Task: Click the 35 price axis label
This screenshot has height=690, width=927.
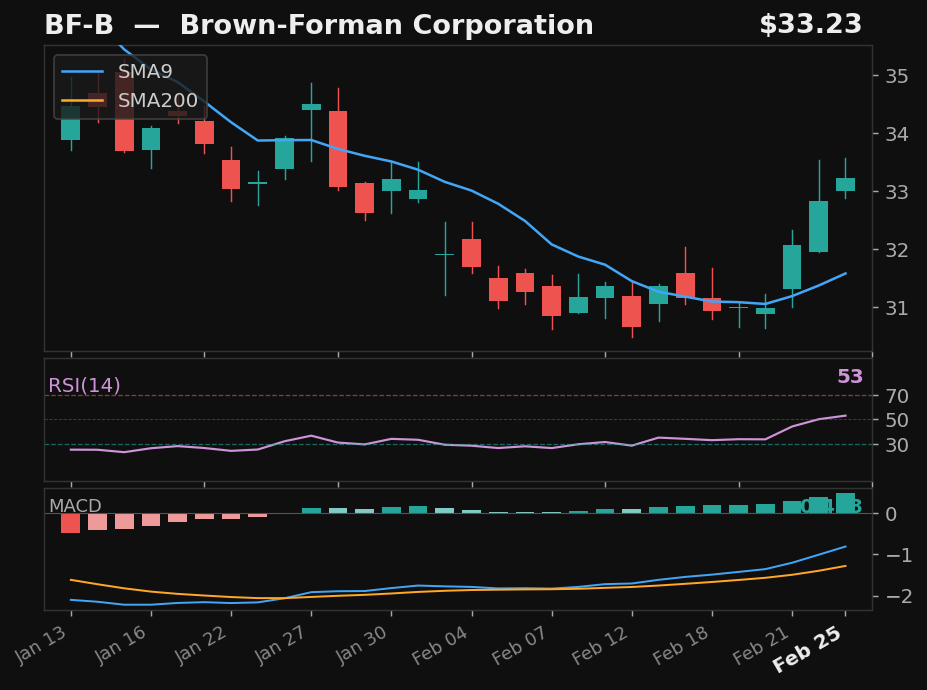Action: tap(897, 76)
